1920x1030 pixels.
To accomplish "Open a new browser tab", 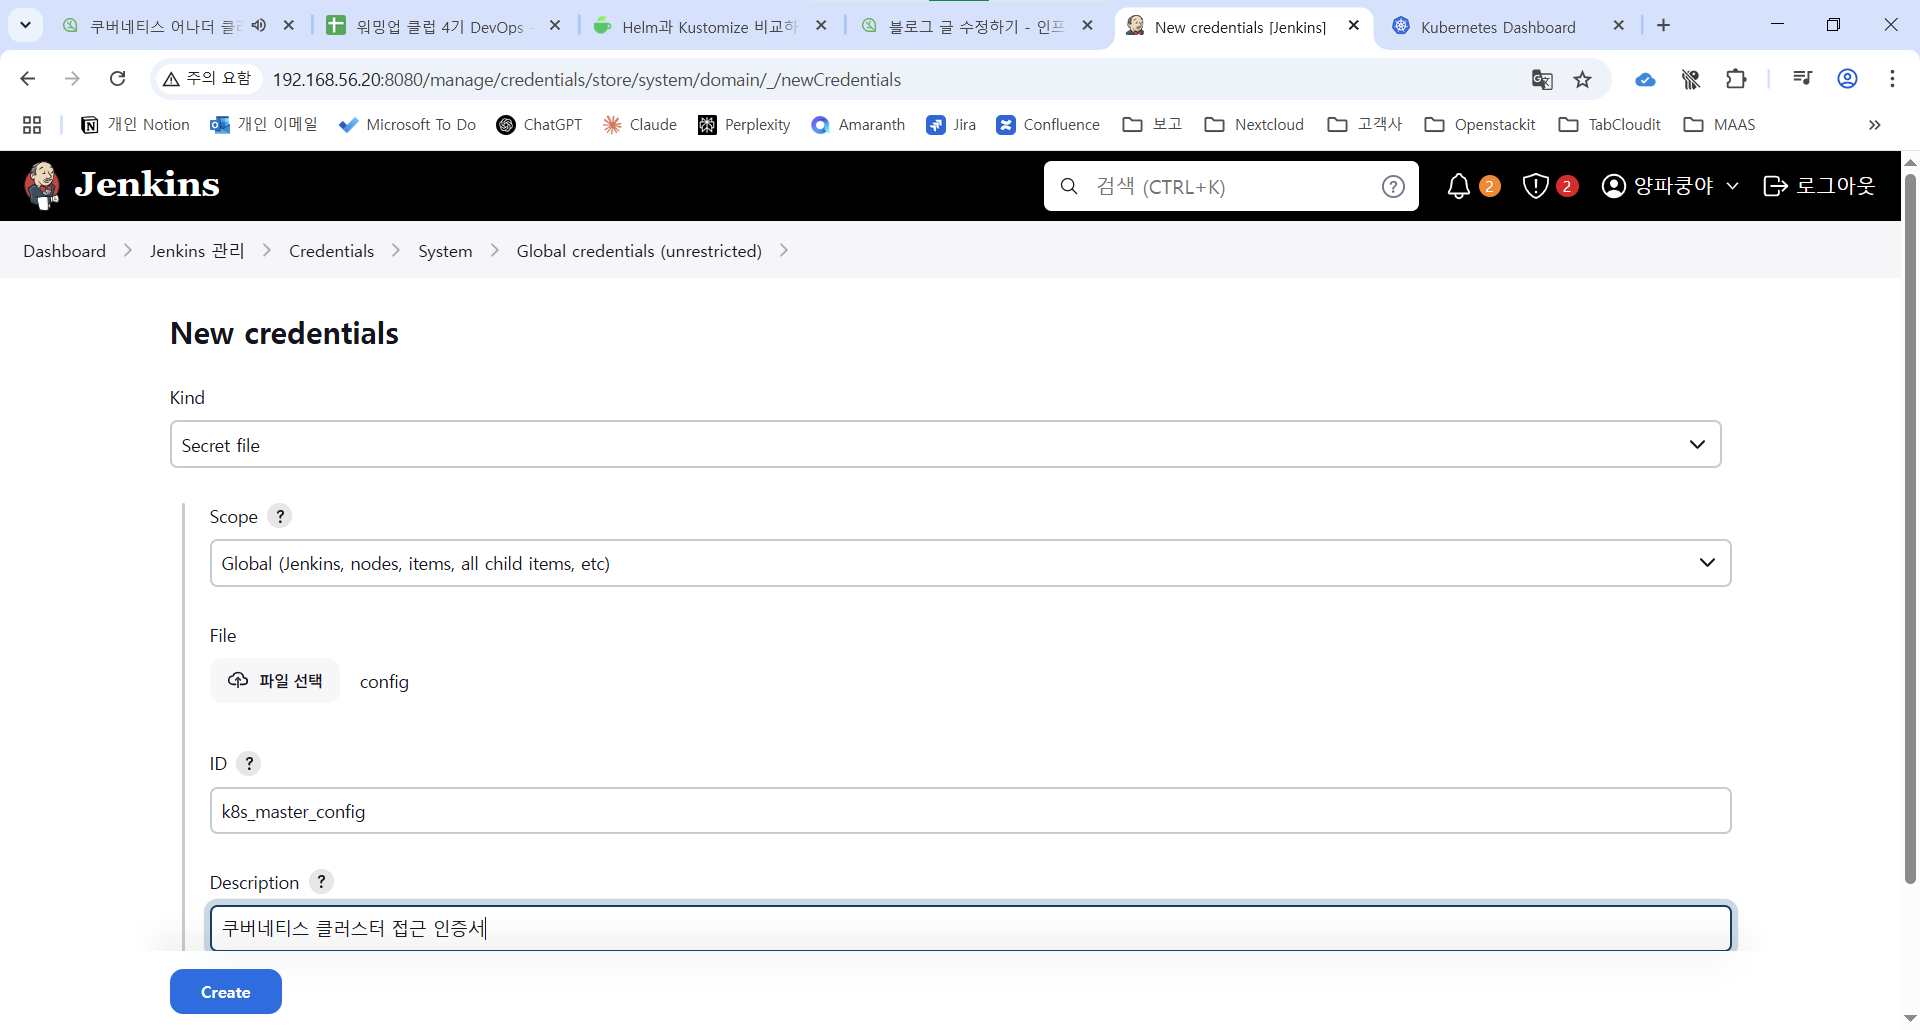I will tap(1663, 26).
